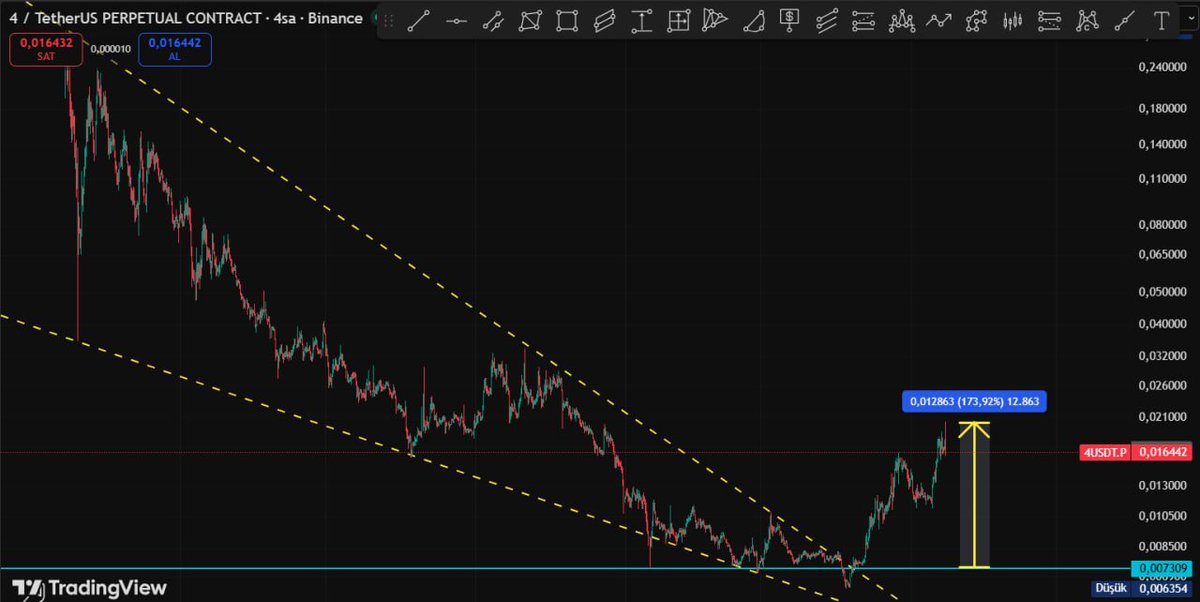Grab the dotted drag handle of drawing toolbar
Image resolution: width=1200 pixels, height=602 pixels.
389,20
